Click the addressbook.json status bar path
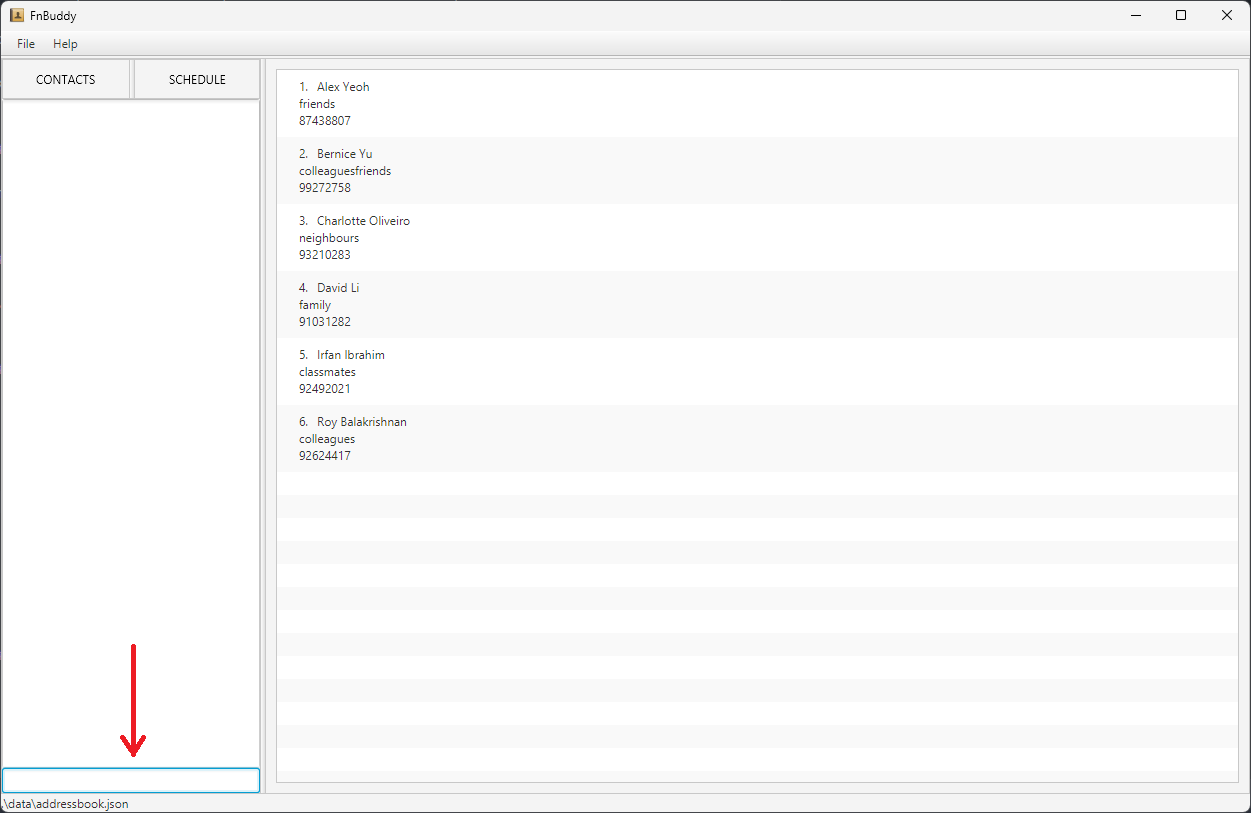This screenshot has width=1251, height=813. [65, 803]
